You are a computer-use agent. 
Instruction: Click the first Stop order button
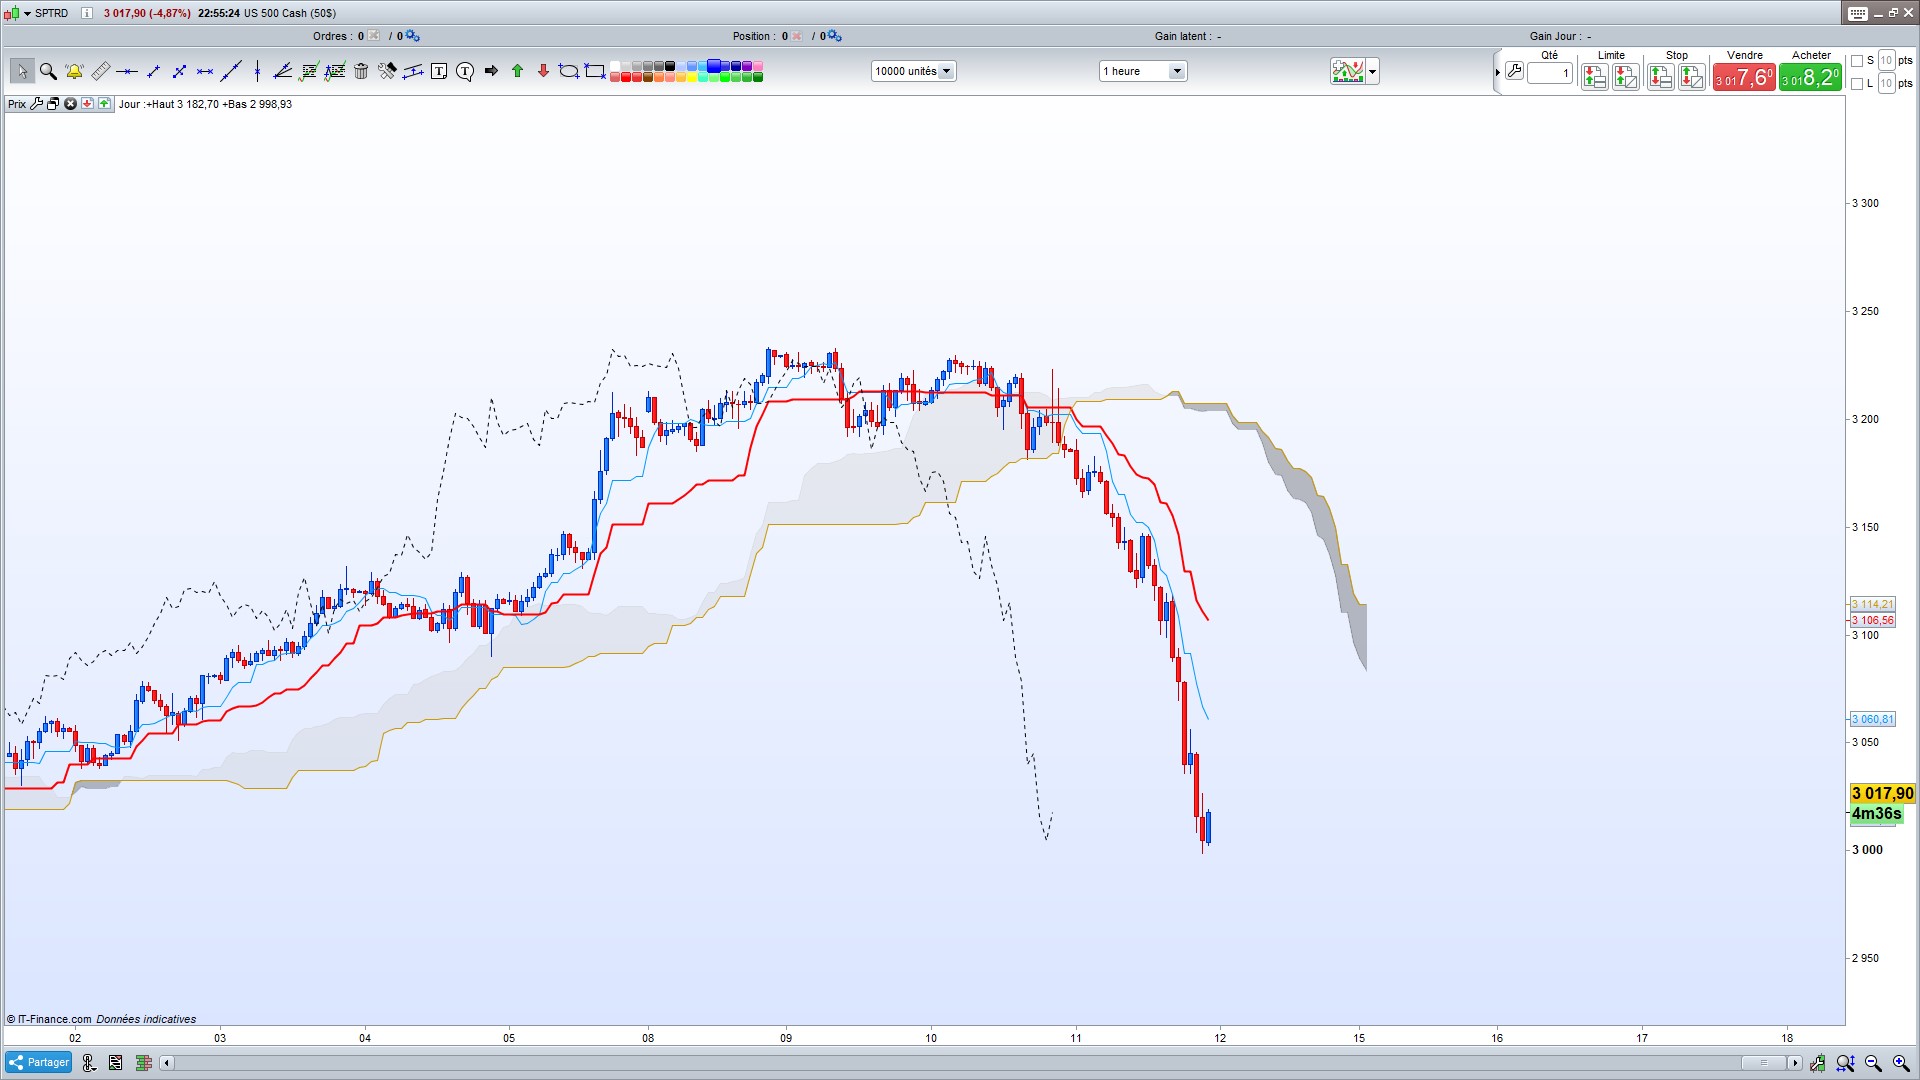pyautogui.click(x=1661, y=76)
